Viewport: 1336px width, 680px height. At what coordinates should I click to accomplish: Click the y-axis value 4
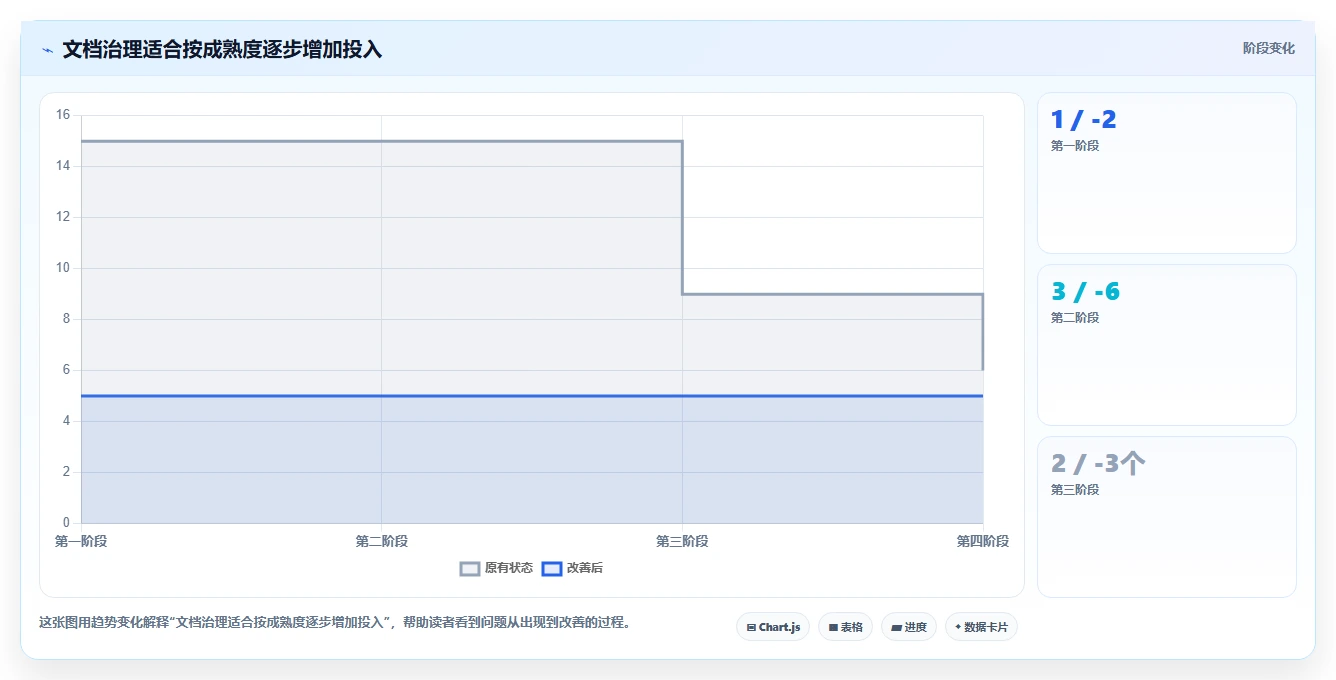coord(66,421)
